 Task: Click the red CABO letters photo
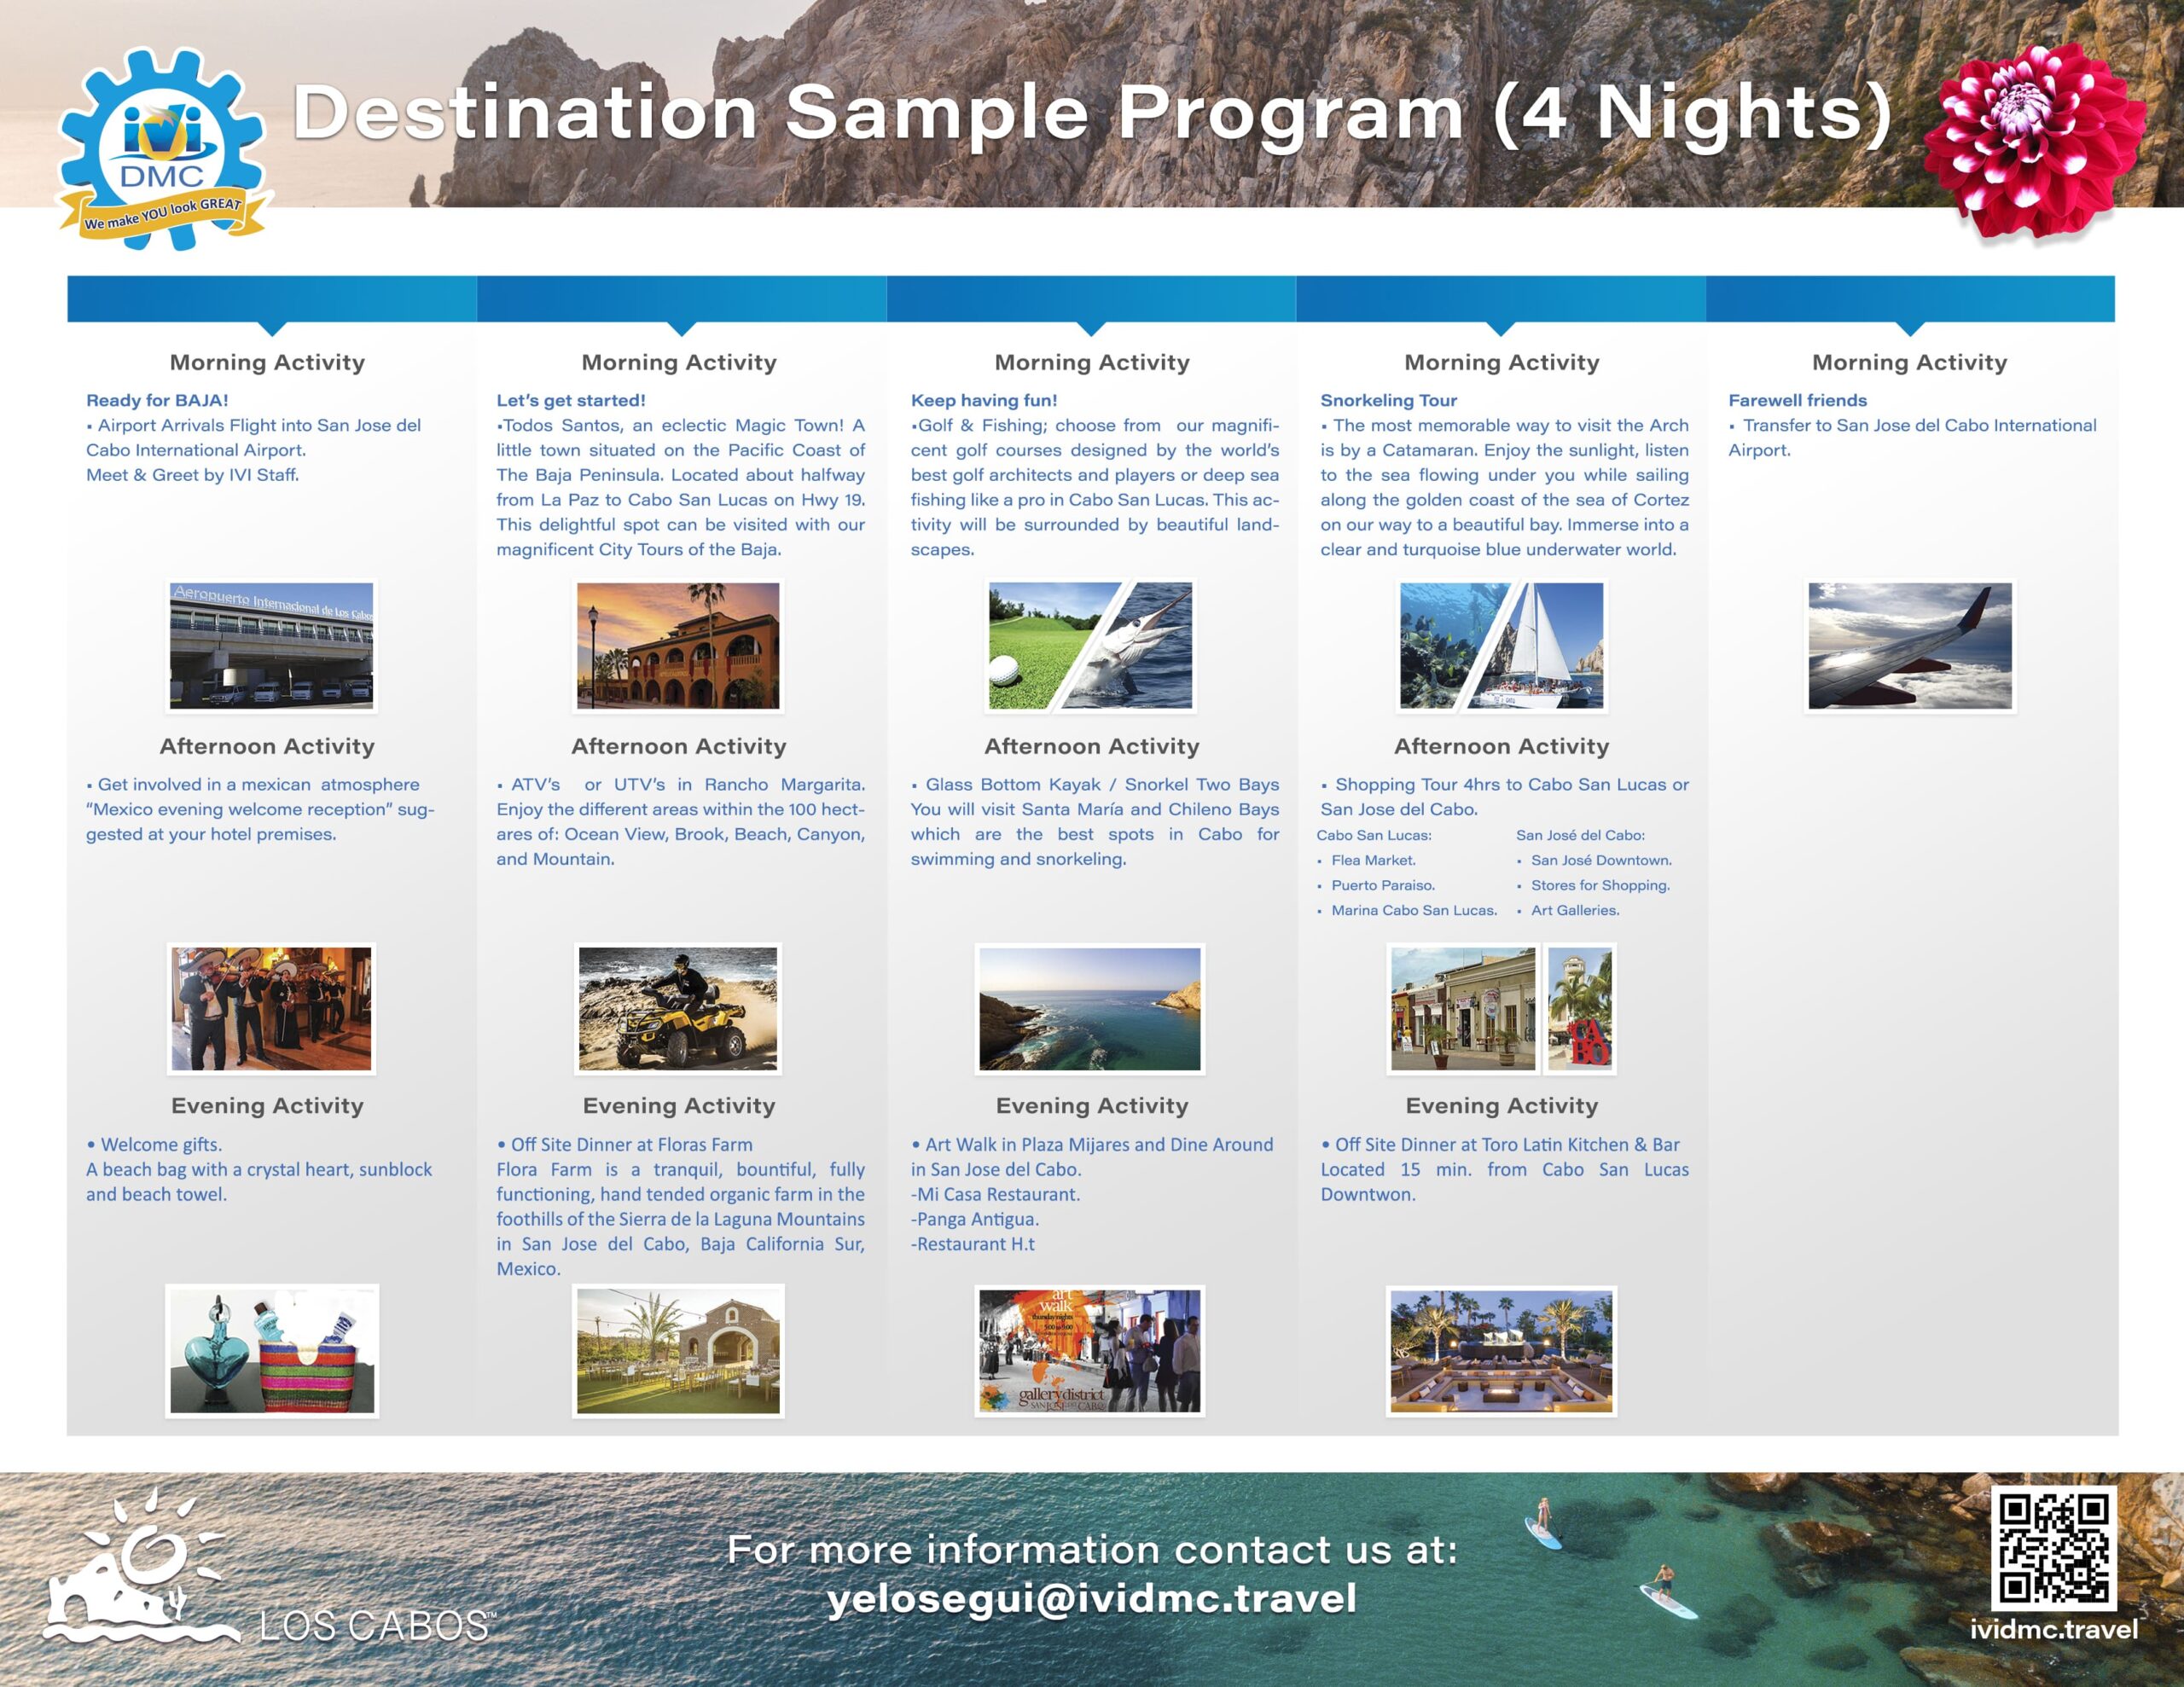tap(1580, 1009)
